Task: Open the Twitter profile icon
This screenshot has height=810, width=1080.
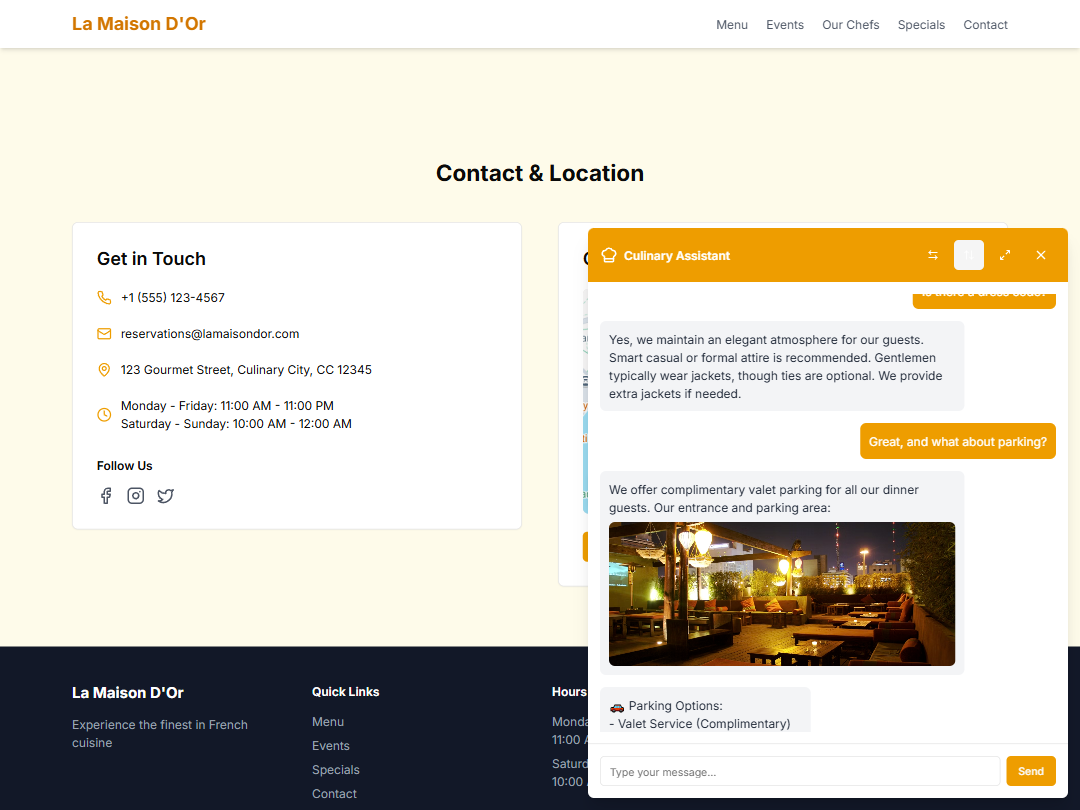Action: click(x=166, y=496)
